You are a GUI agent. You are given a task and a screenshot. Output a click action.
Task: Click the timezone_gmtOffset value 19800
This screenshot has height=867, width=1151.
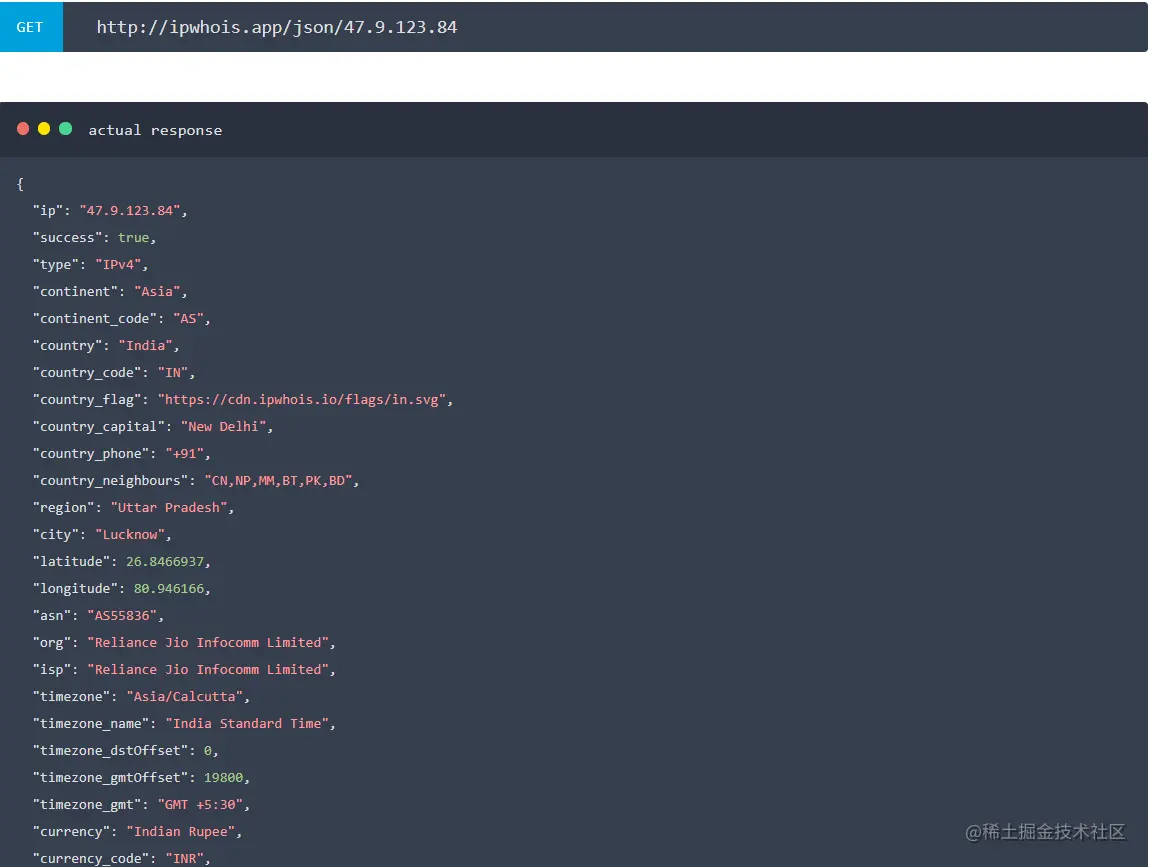(223, 778)
